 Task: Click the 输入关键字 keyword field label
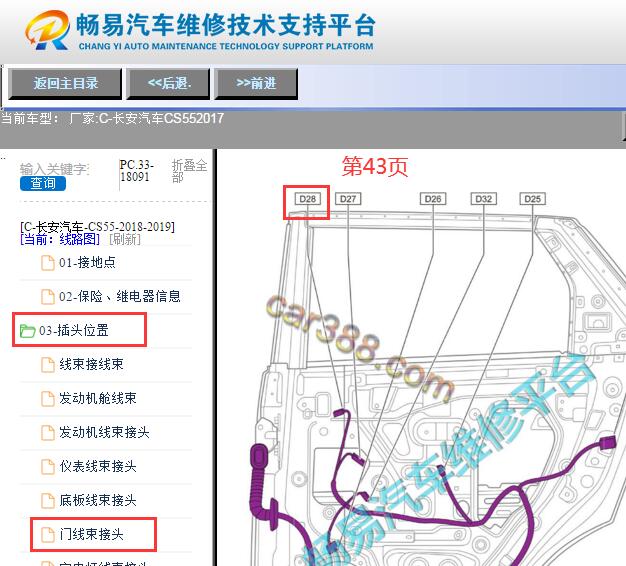[54, 169]
